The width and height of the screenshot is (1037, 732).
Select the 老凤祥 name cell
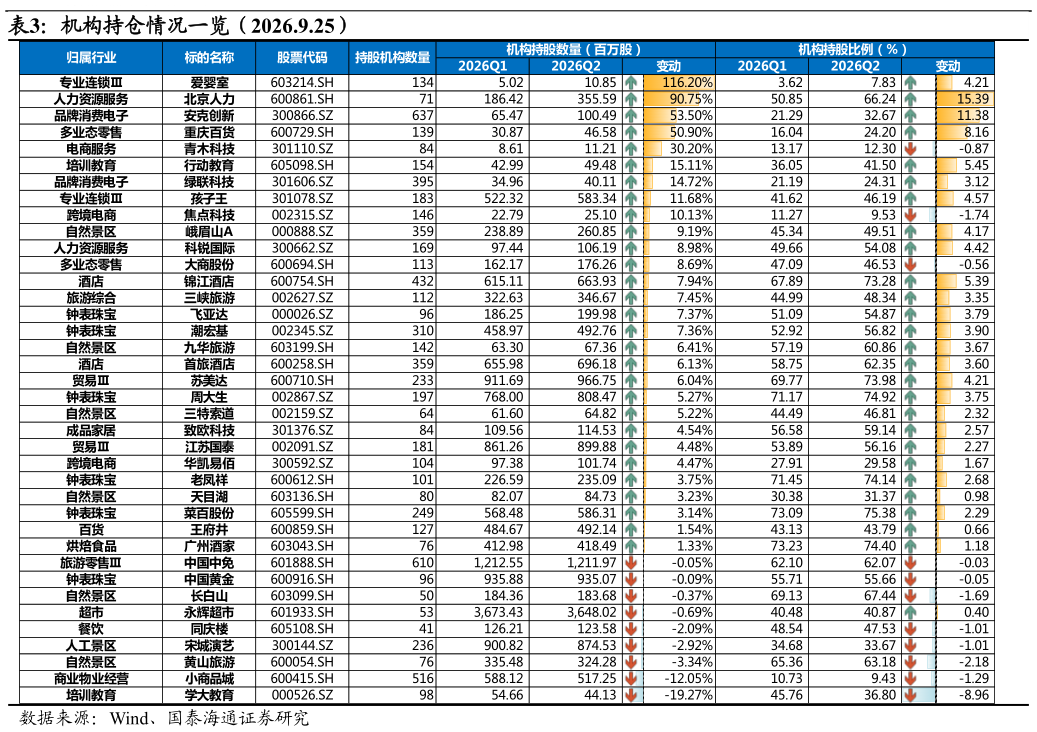coord(209,480)
